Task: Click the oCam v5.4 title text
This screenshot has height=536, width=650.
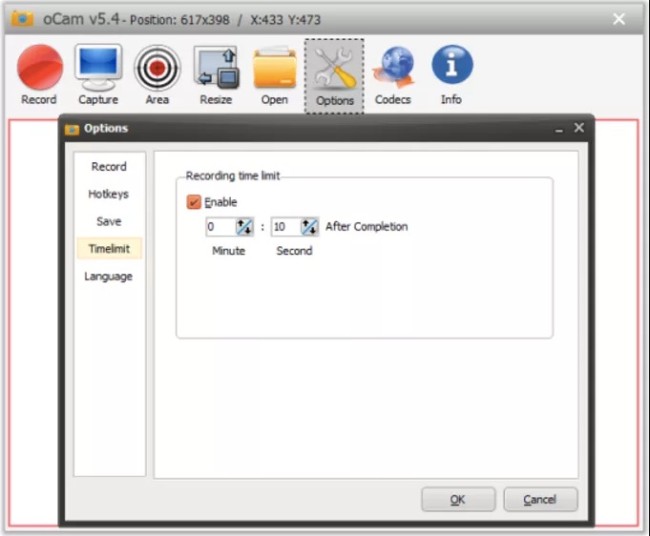Action: [x=81, y=19]
